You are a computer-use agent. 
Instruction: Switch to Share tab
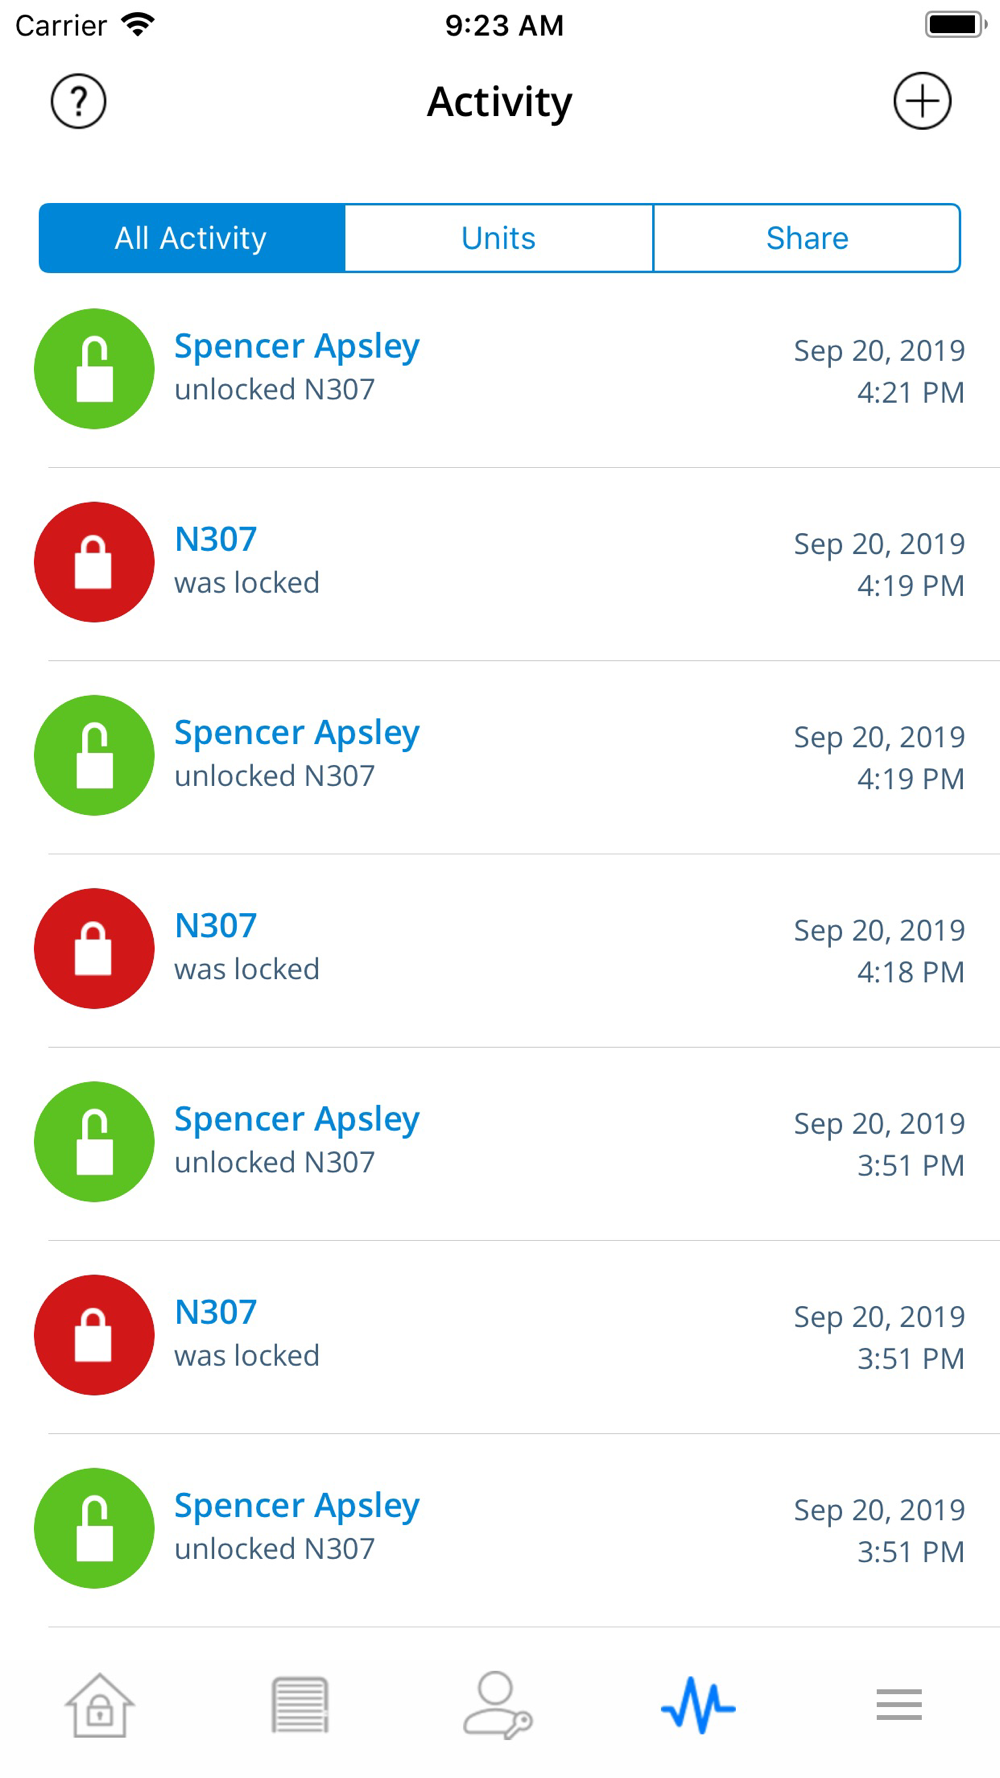[806, 238]
